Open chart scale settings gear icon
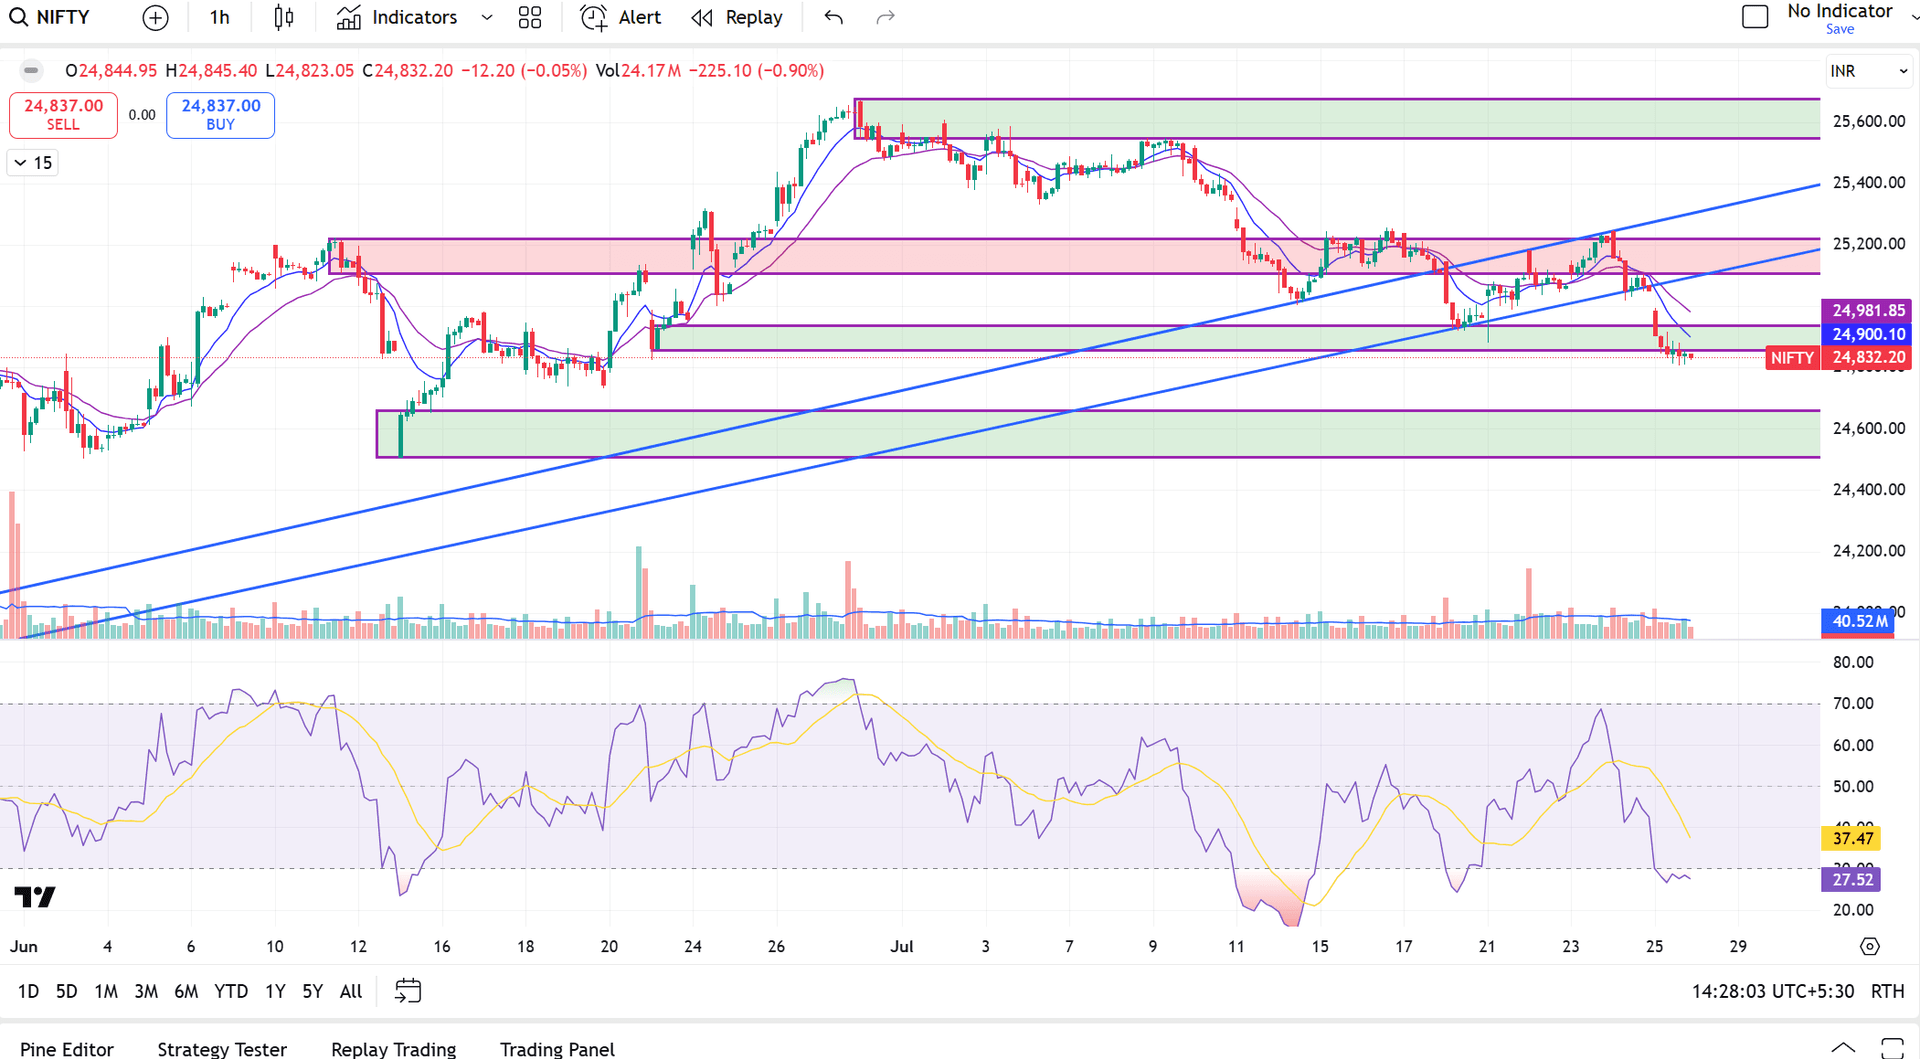The width and height of the screenshot is (1920, 1059). coord(1870,946)
